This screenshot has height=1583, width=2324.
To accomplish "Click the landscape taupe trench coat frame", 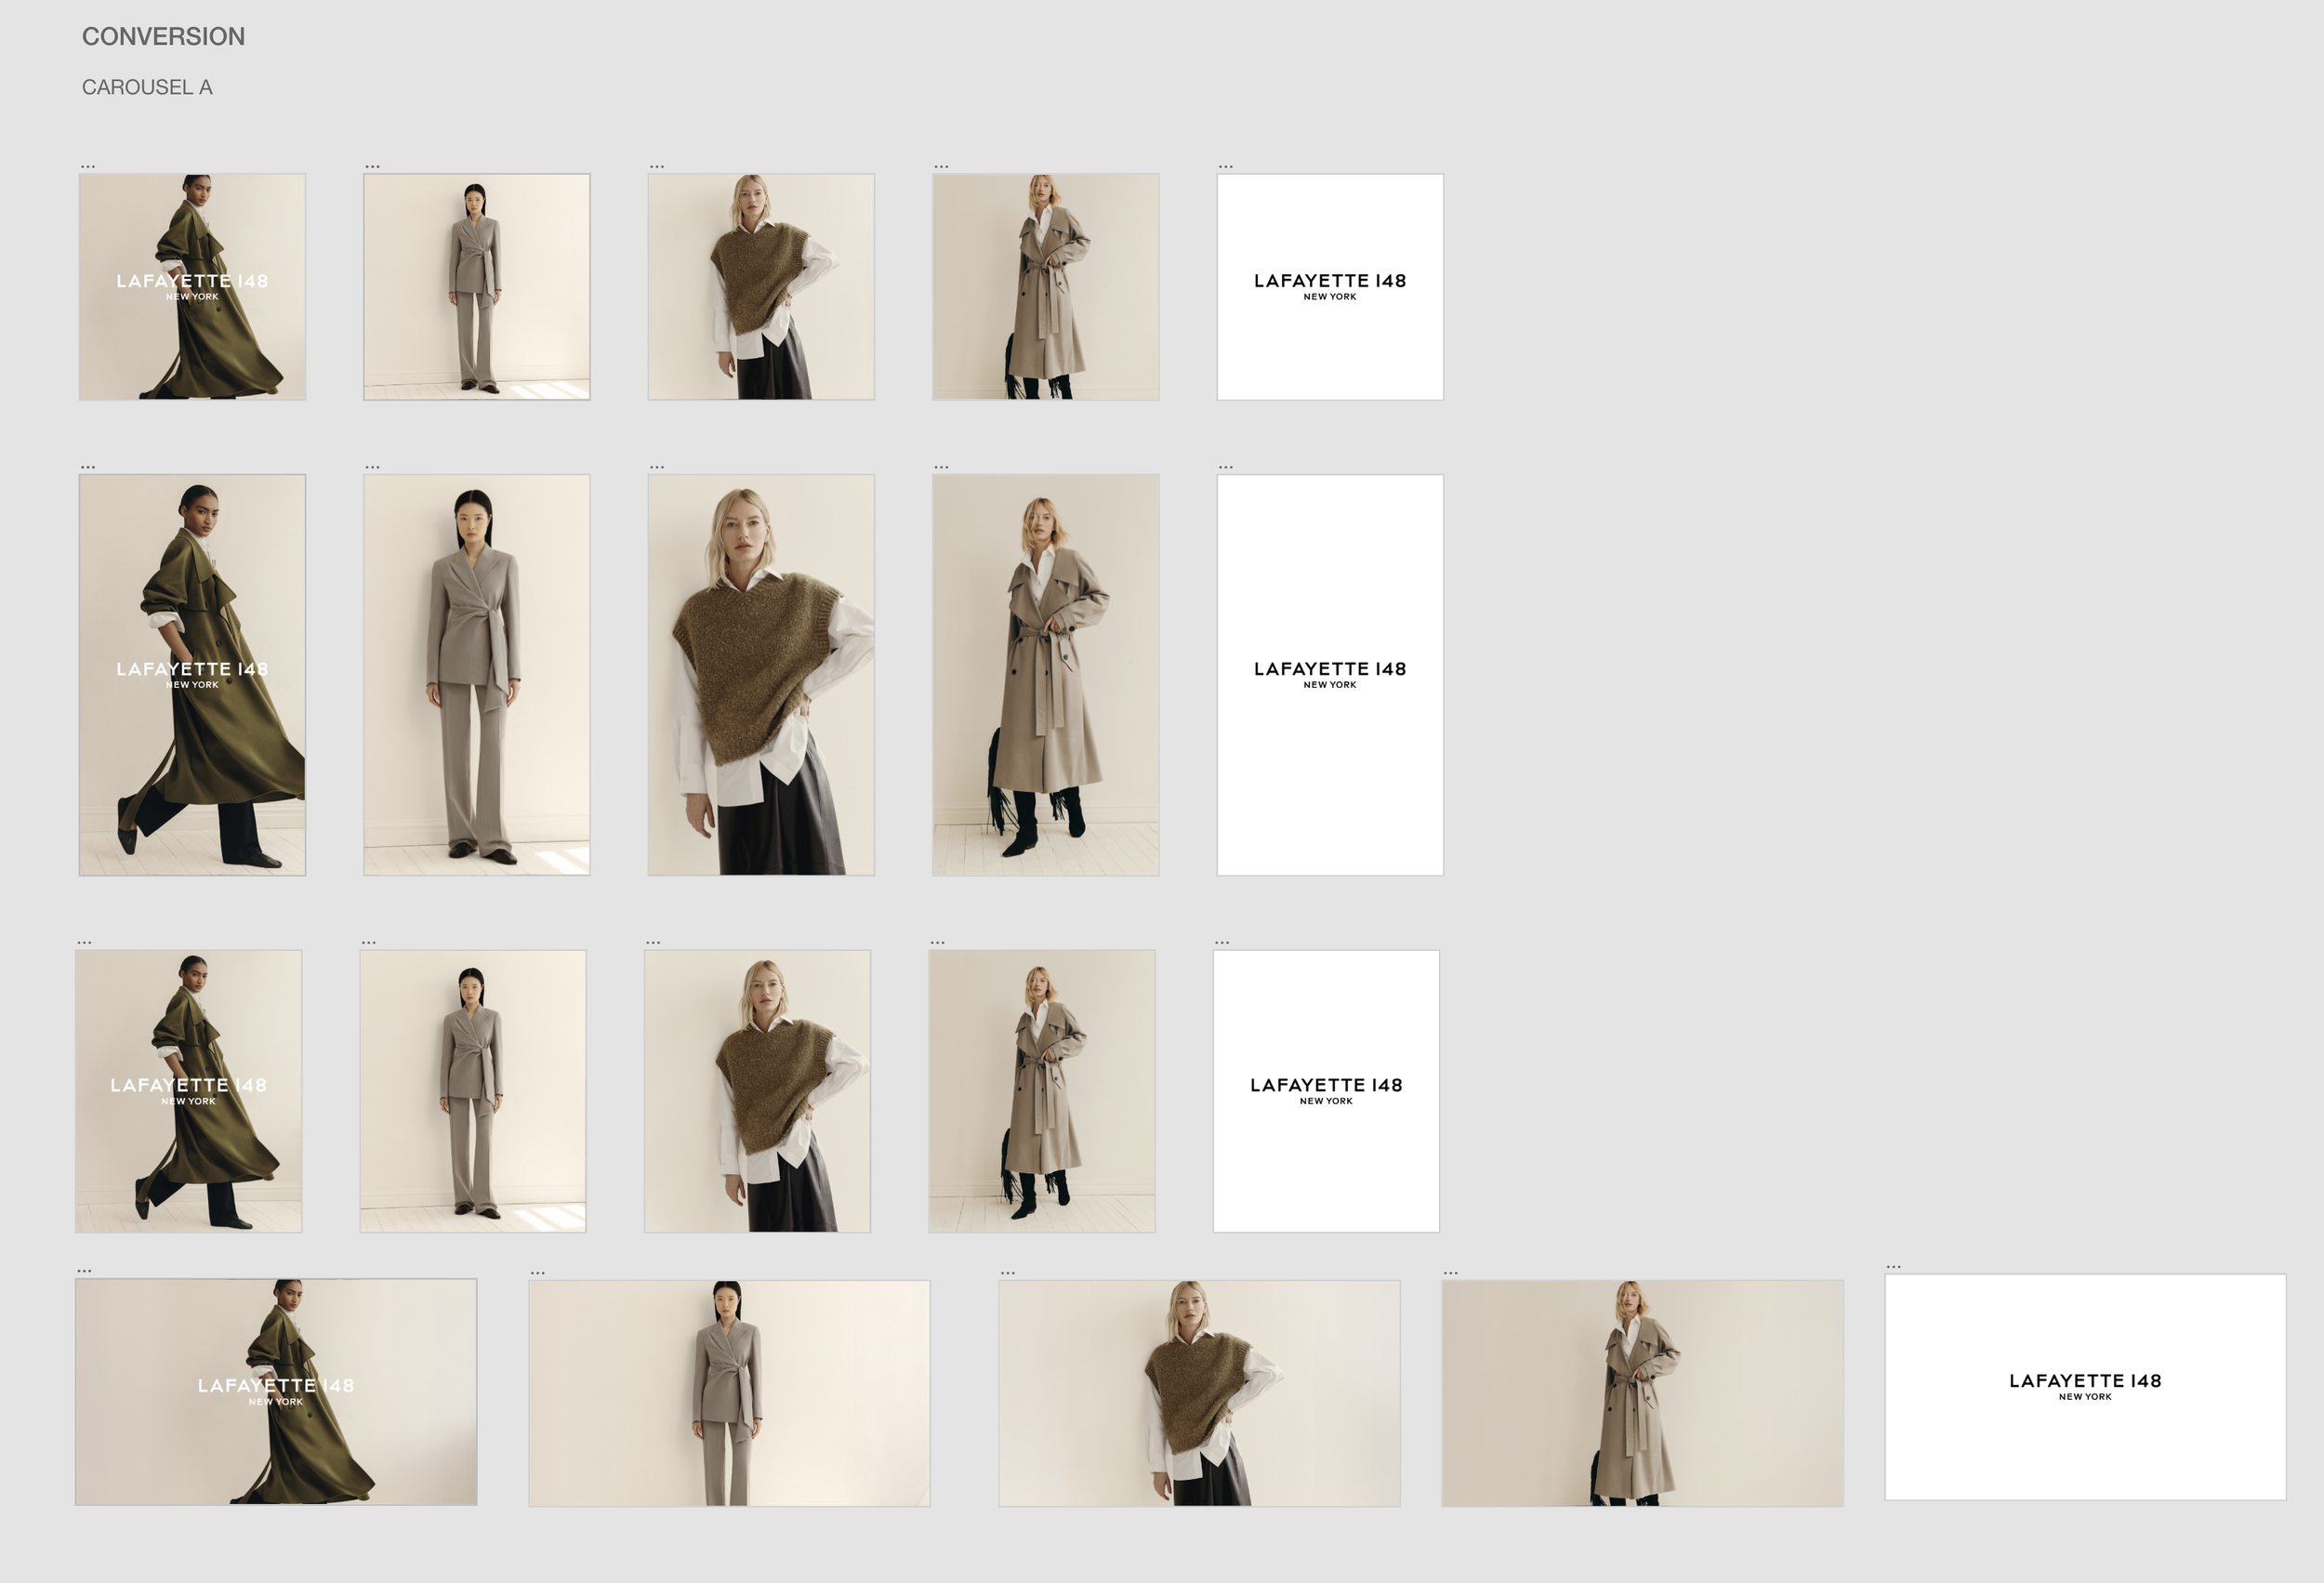I will [x=1642, y=1393].
